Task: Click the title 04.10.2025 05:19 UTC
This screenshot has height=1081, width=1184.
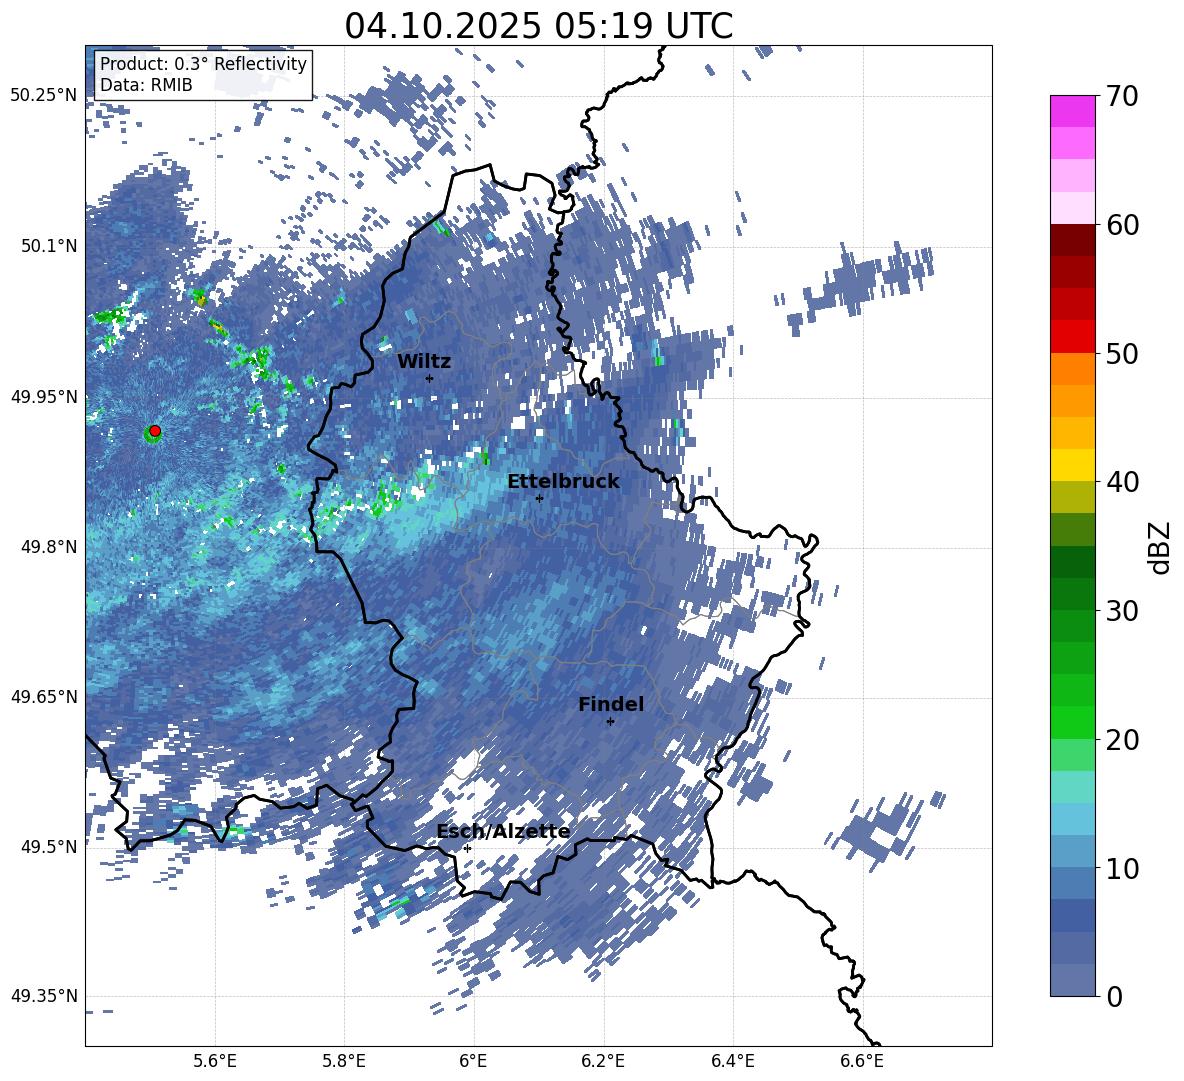Action: coord(538,26)
